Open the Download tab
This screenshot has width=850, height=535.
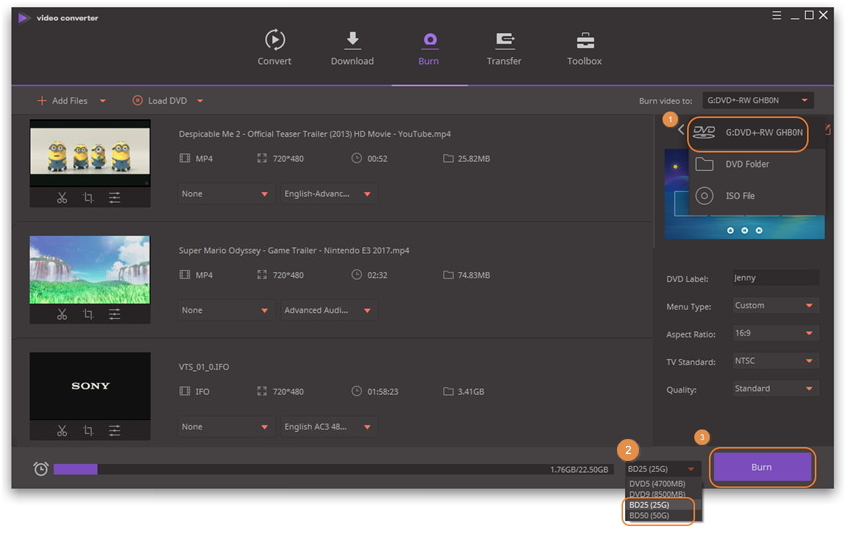coord(352,48)
